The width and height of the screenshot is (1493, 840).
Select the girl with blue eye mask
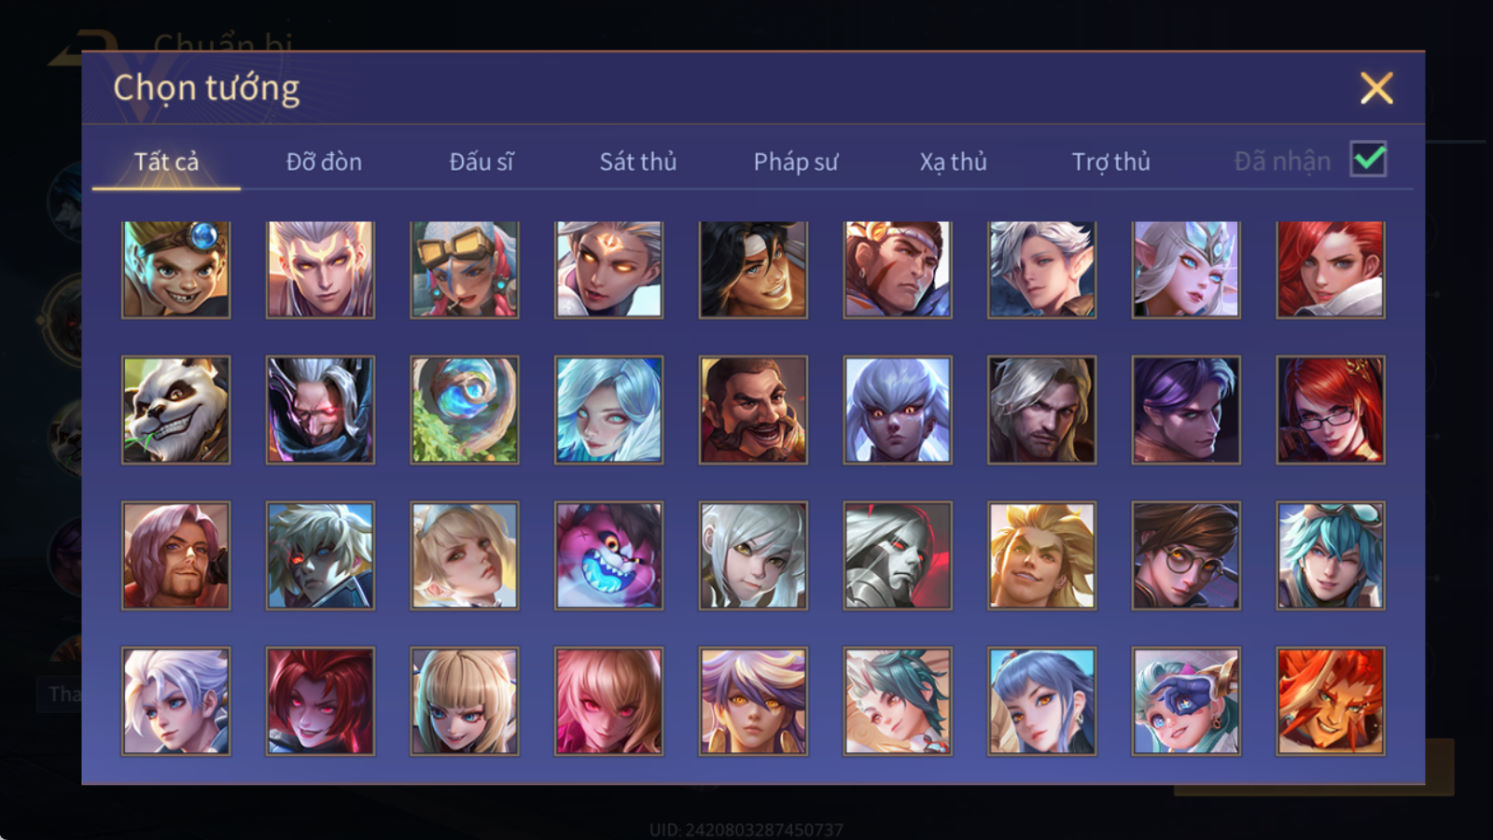[x=1186, y=700]
